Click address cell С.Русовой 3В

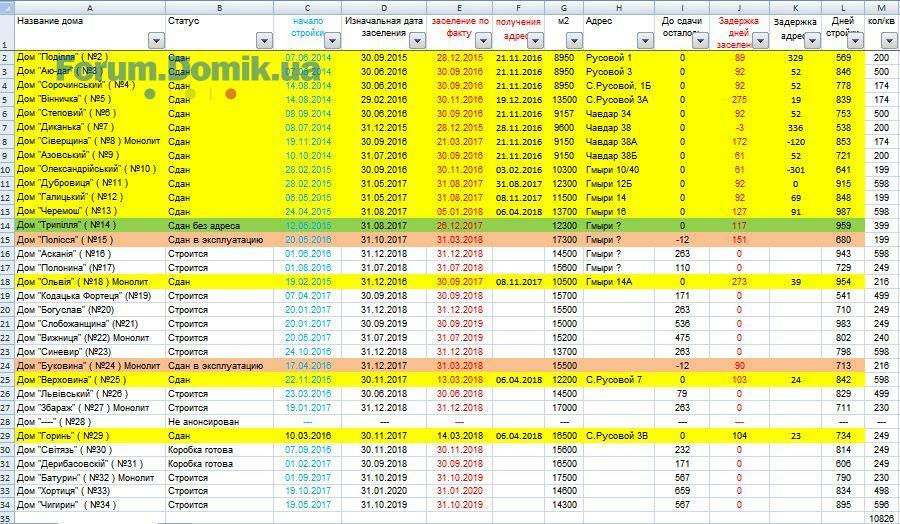point(619,436)
